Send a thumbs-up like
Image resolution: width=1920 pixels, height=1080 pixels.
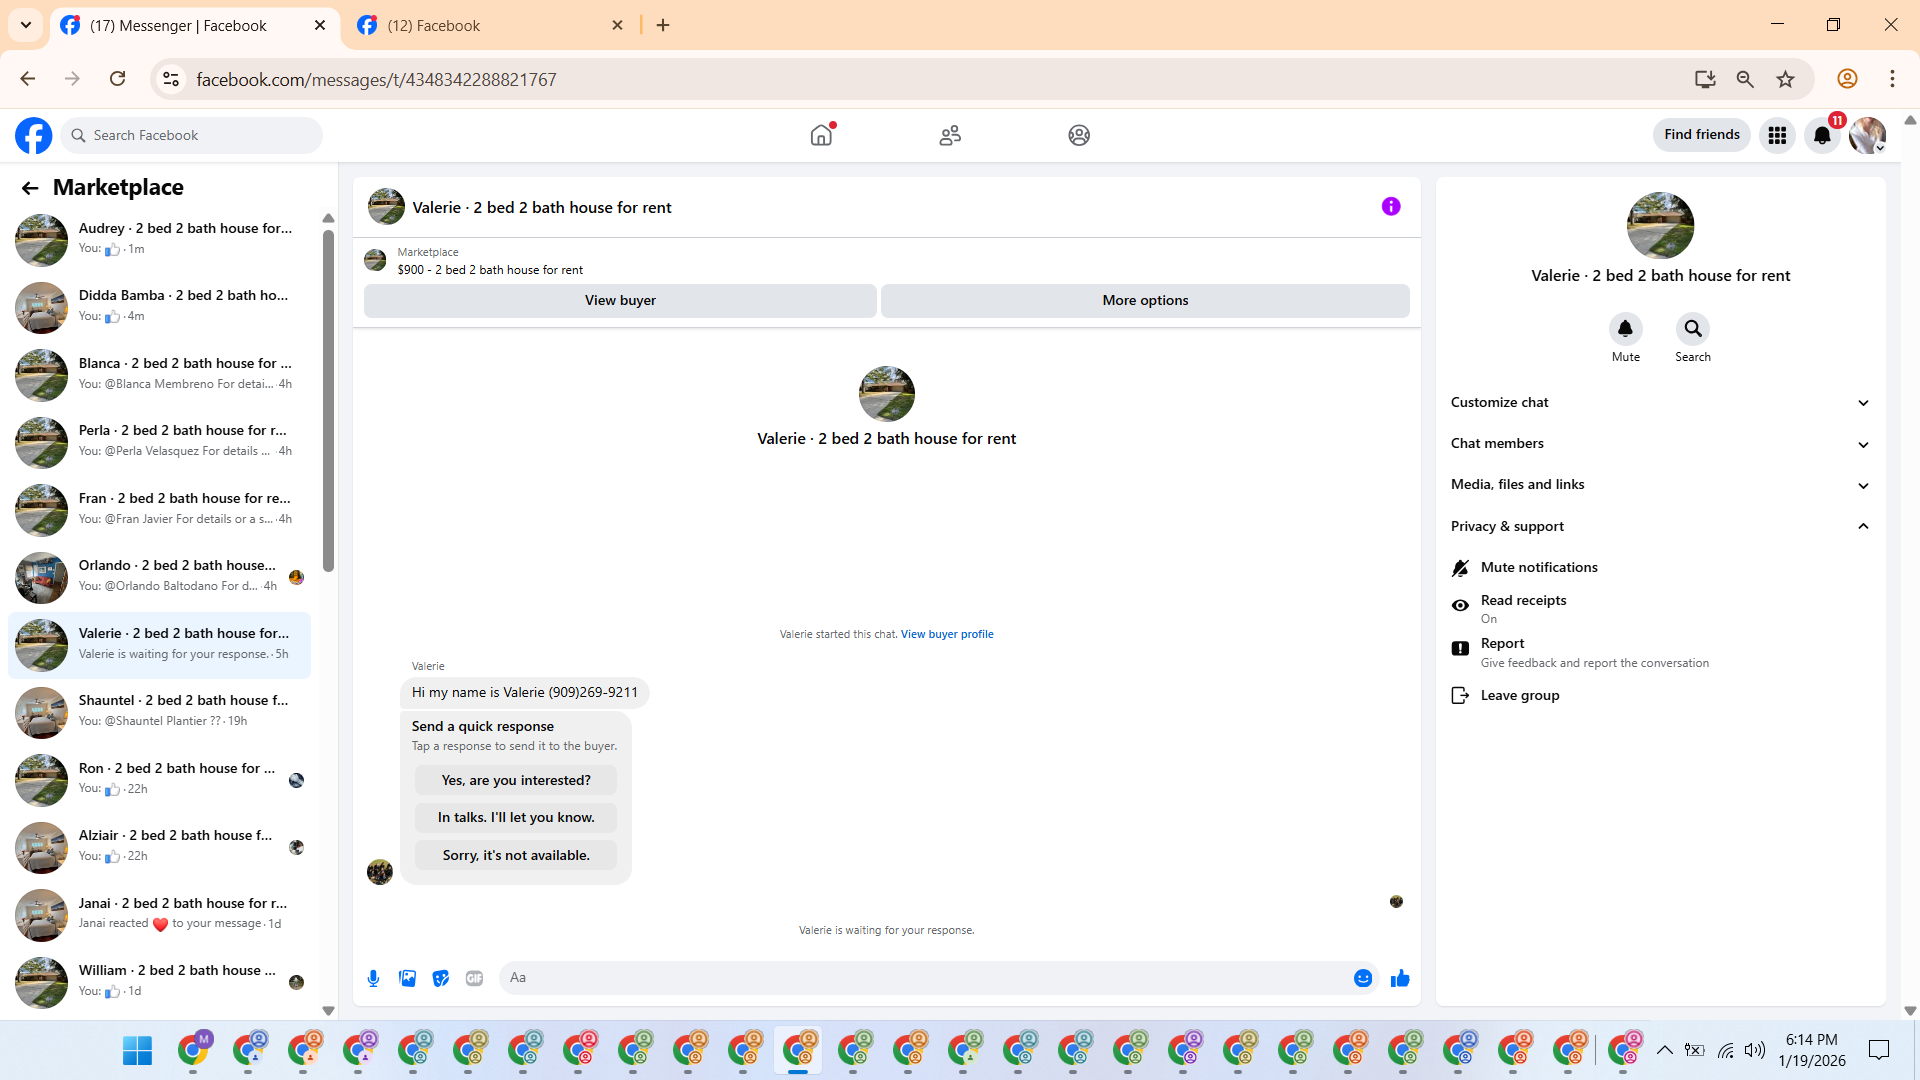[x=1400, y=978]
